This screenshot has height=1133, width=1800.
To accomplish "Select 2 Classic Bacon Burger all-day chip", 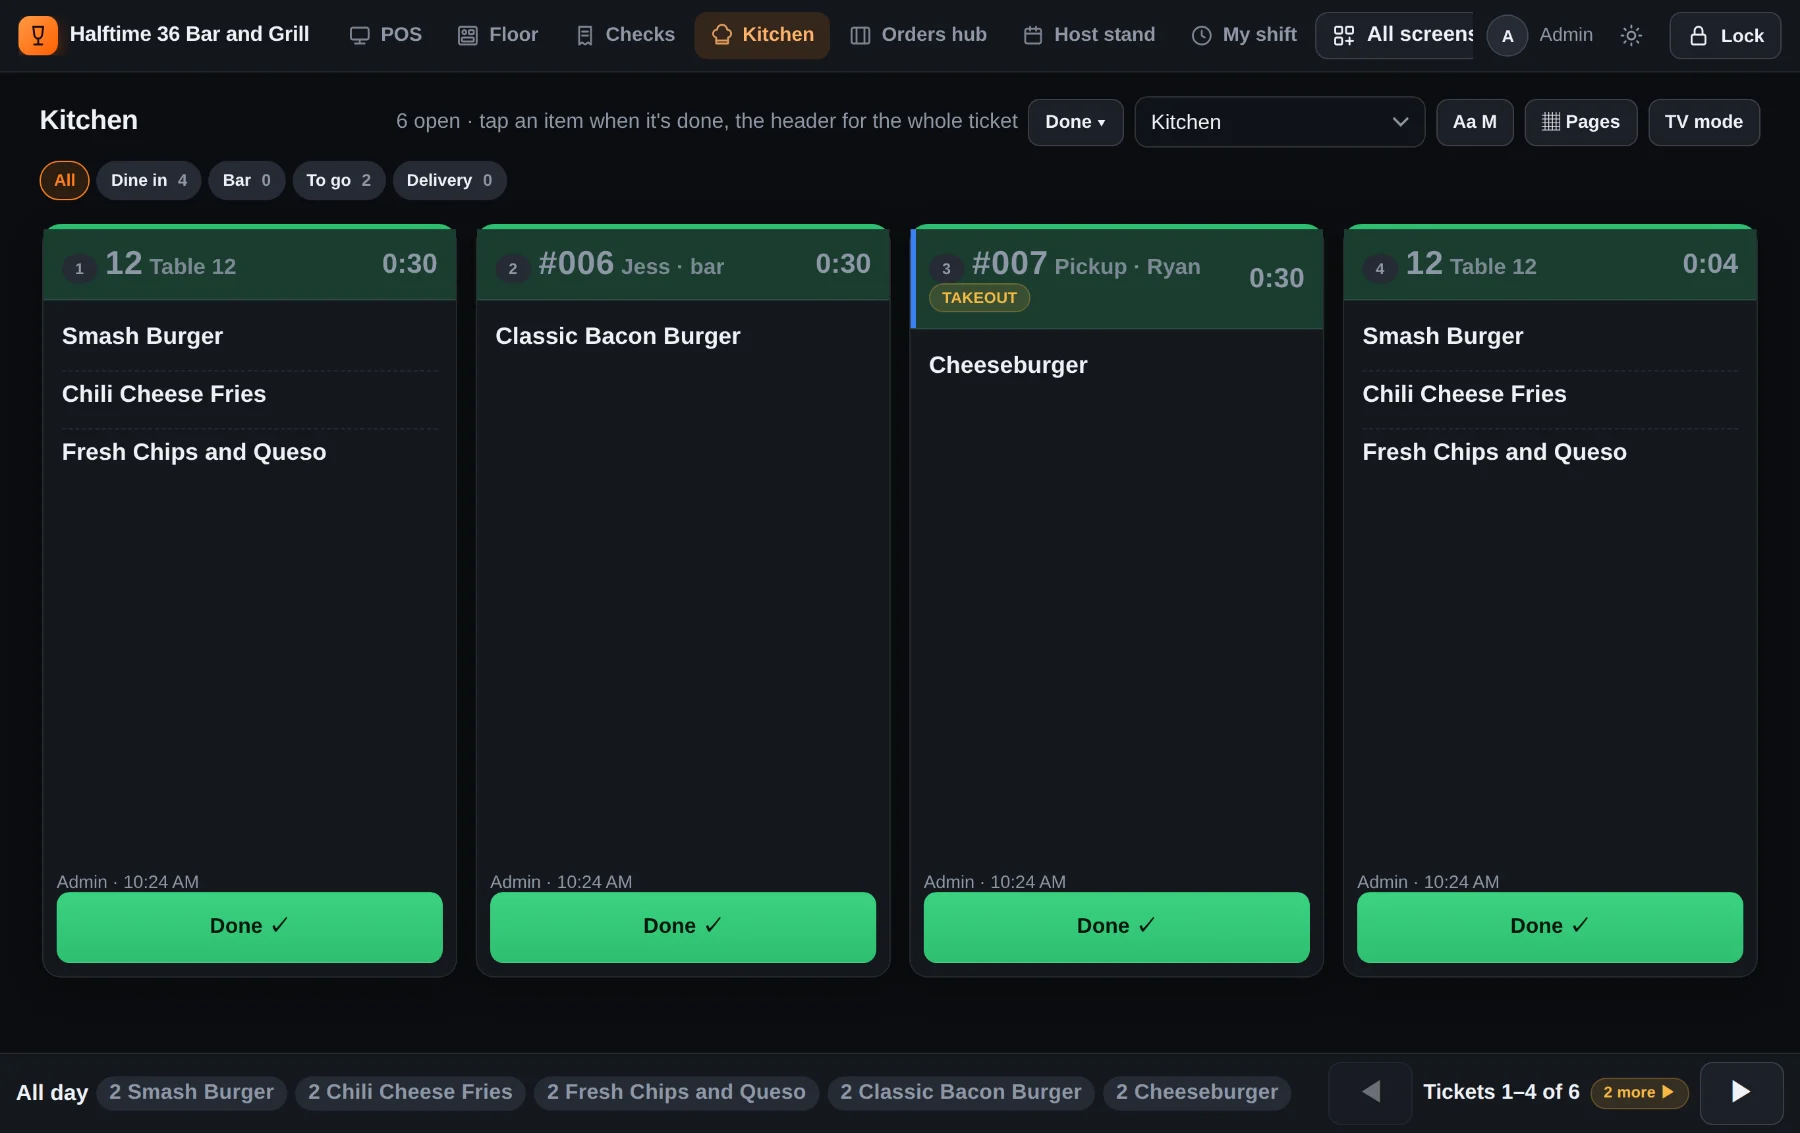I will (x=961, y=1092).
